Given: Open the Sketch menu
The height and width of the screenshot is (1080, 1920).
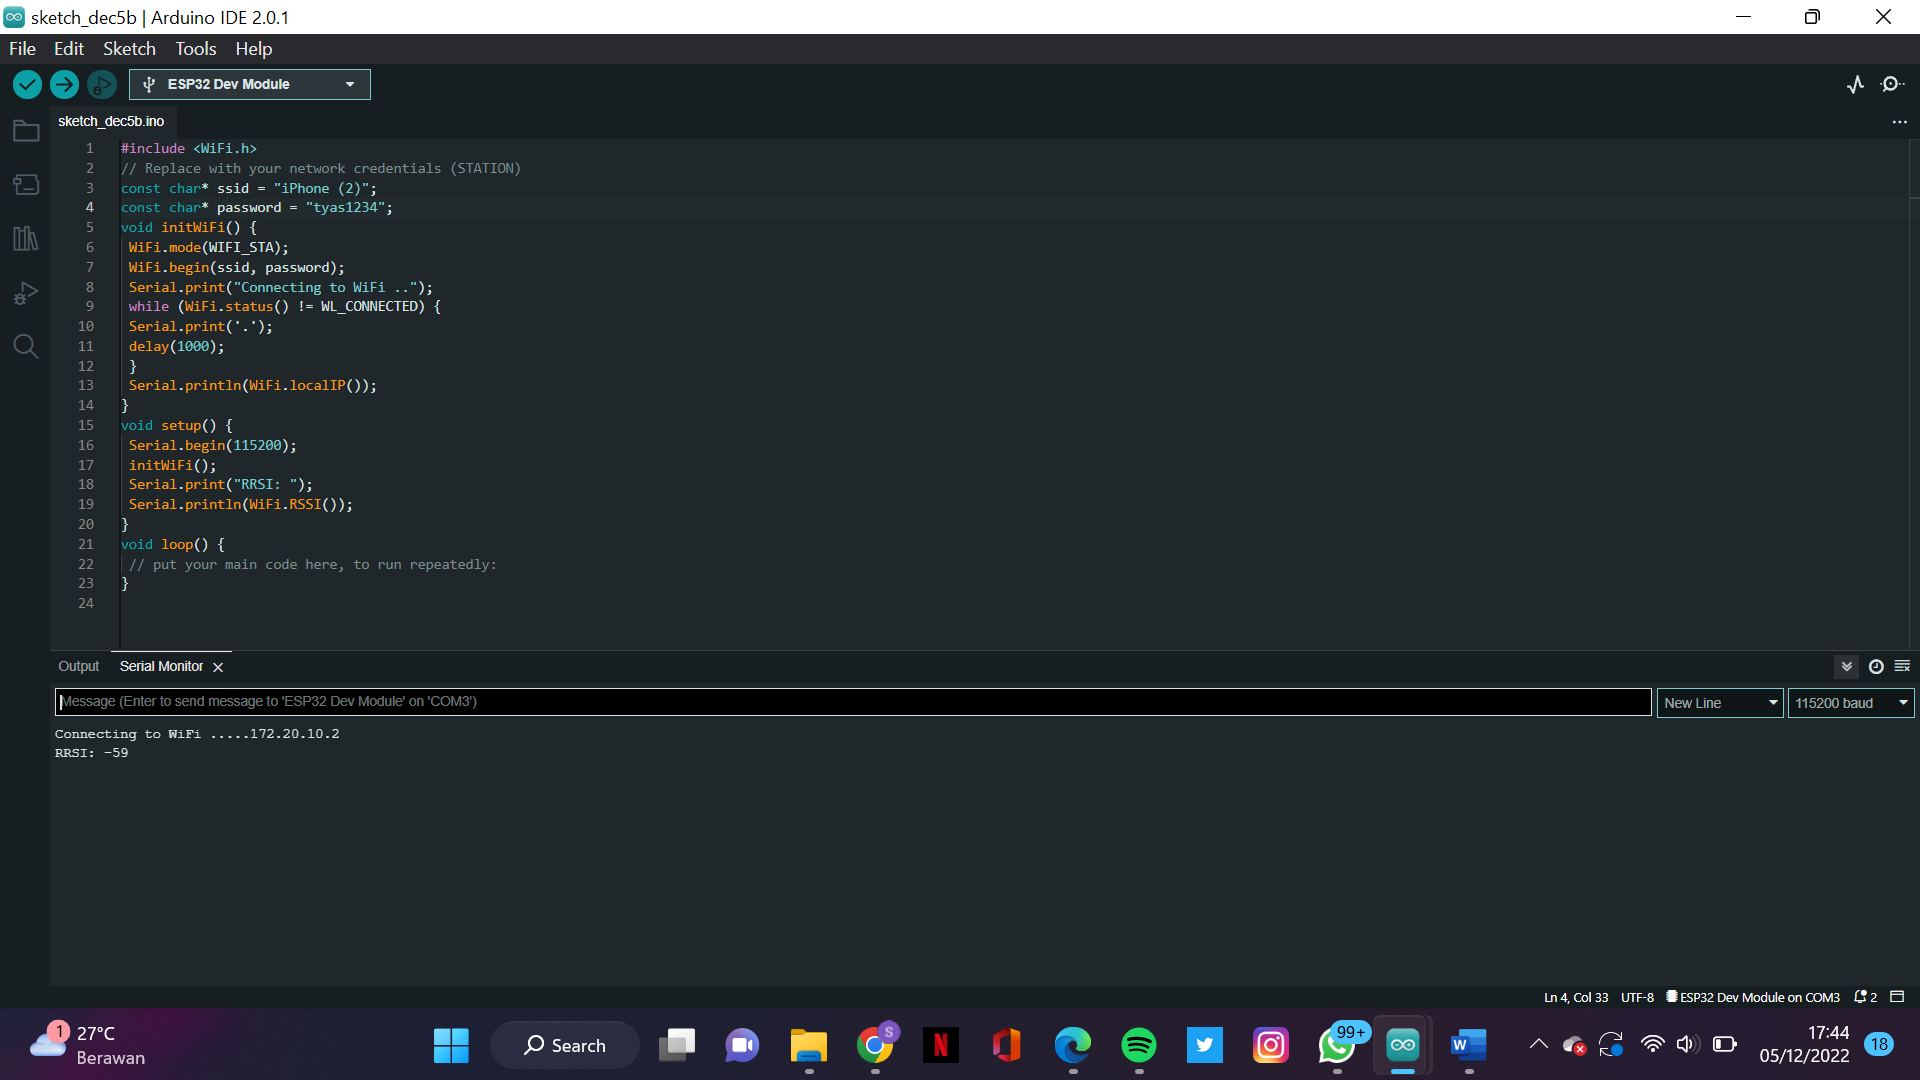Looking at the screenshot, I should [x=129, y=49].
